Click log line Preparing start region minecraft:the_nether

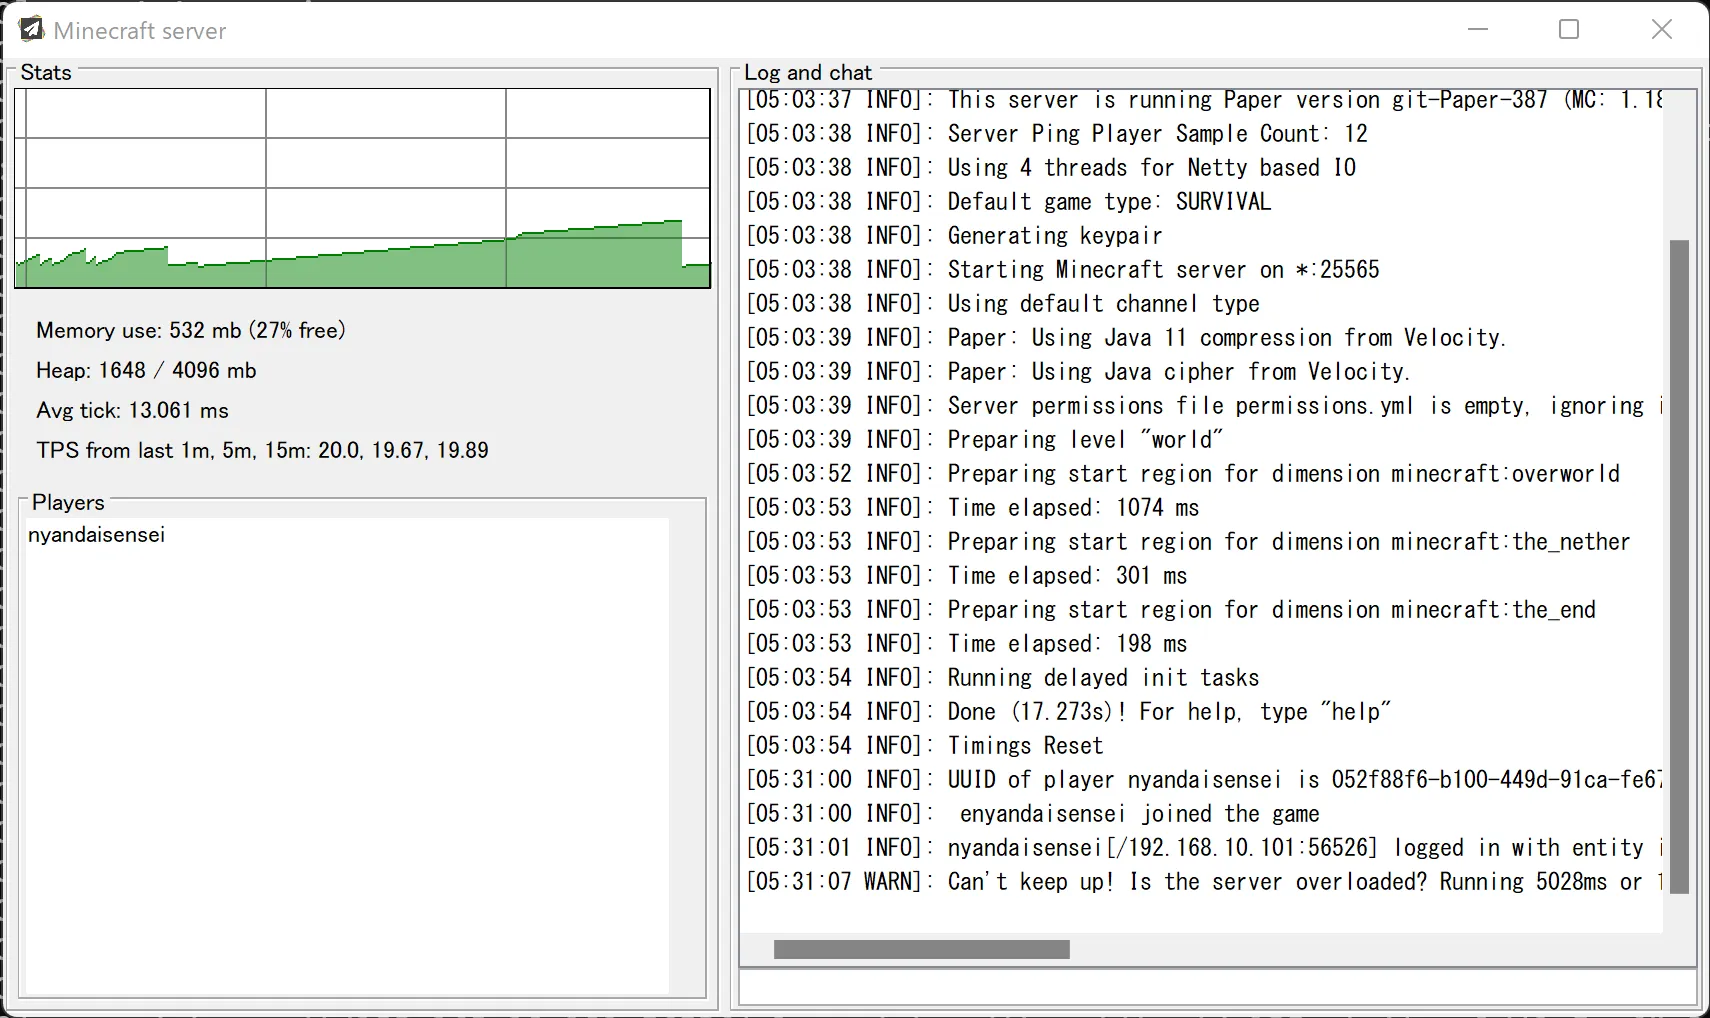click(x=1188, y=542)
